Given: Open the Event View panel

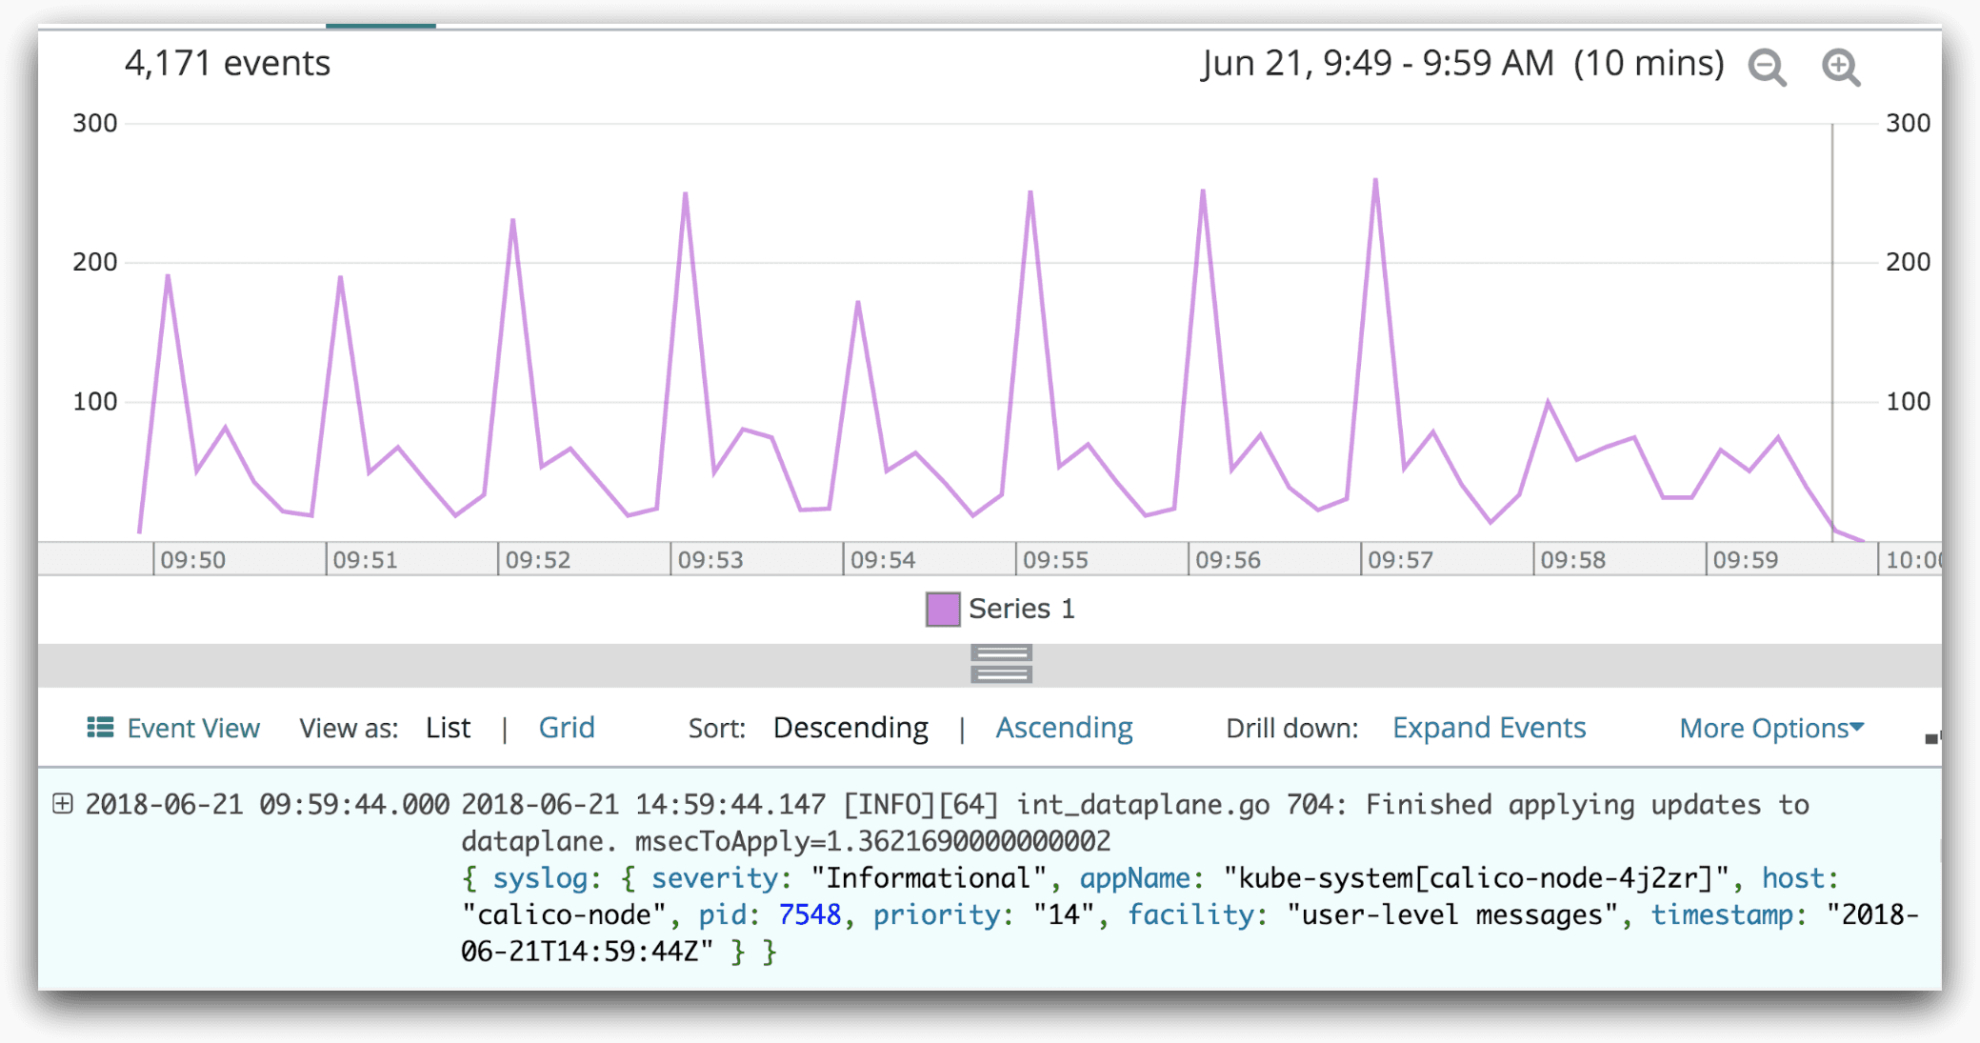Looking at the screenshot, I should point(193,727).
